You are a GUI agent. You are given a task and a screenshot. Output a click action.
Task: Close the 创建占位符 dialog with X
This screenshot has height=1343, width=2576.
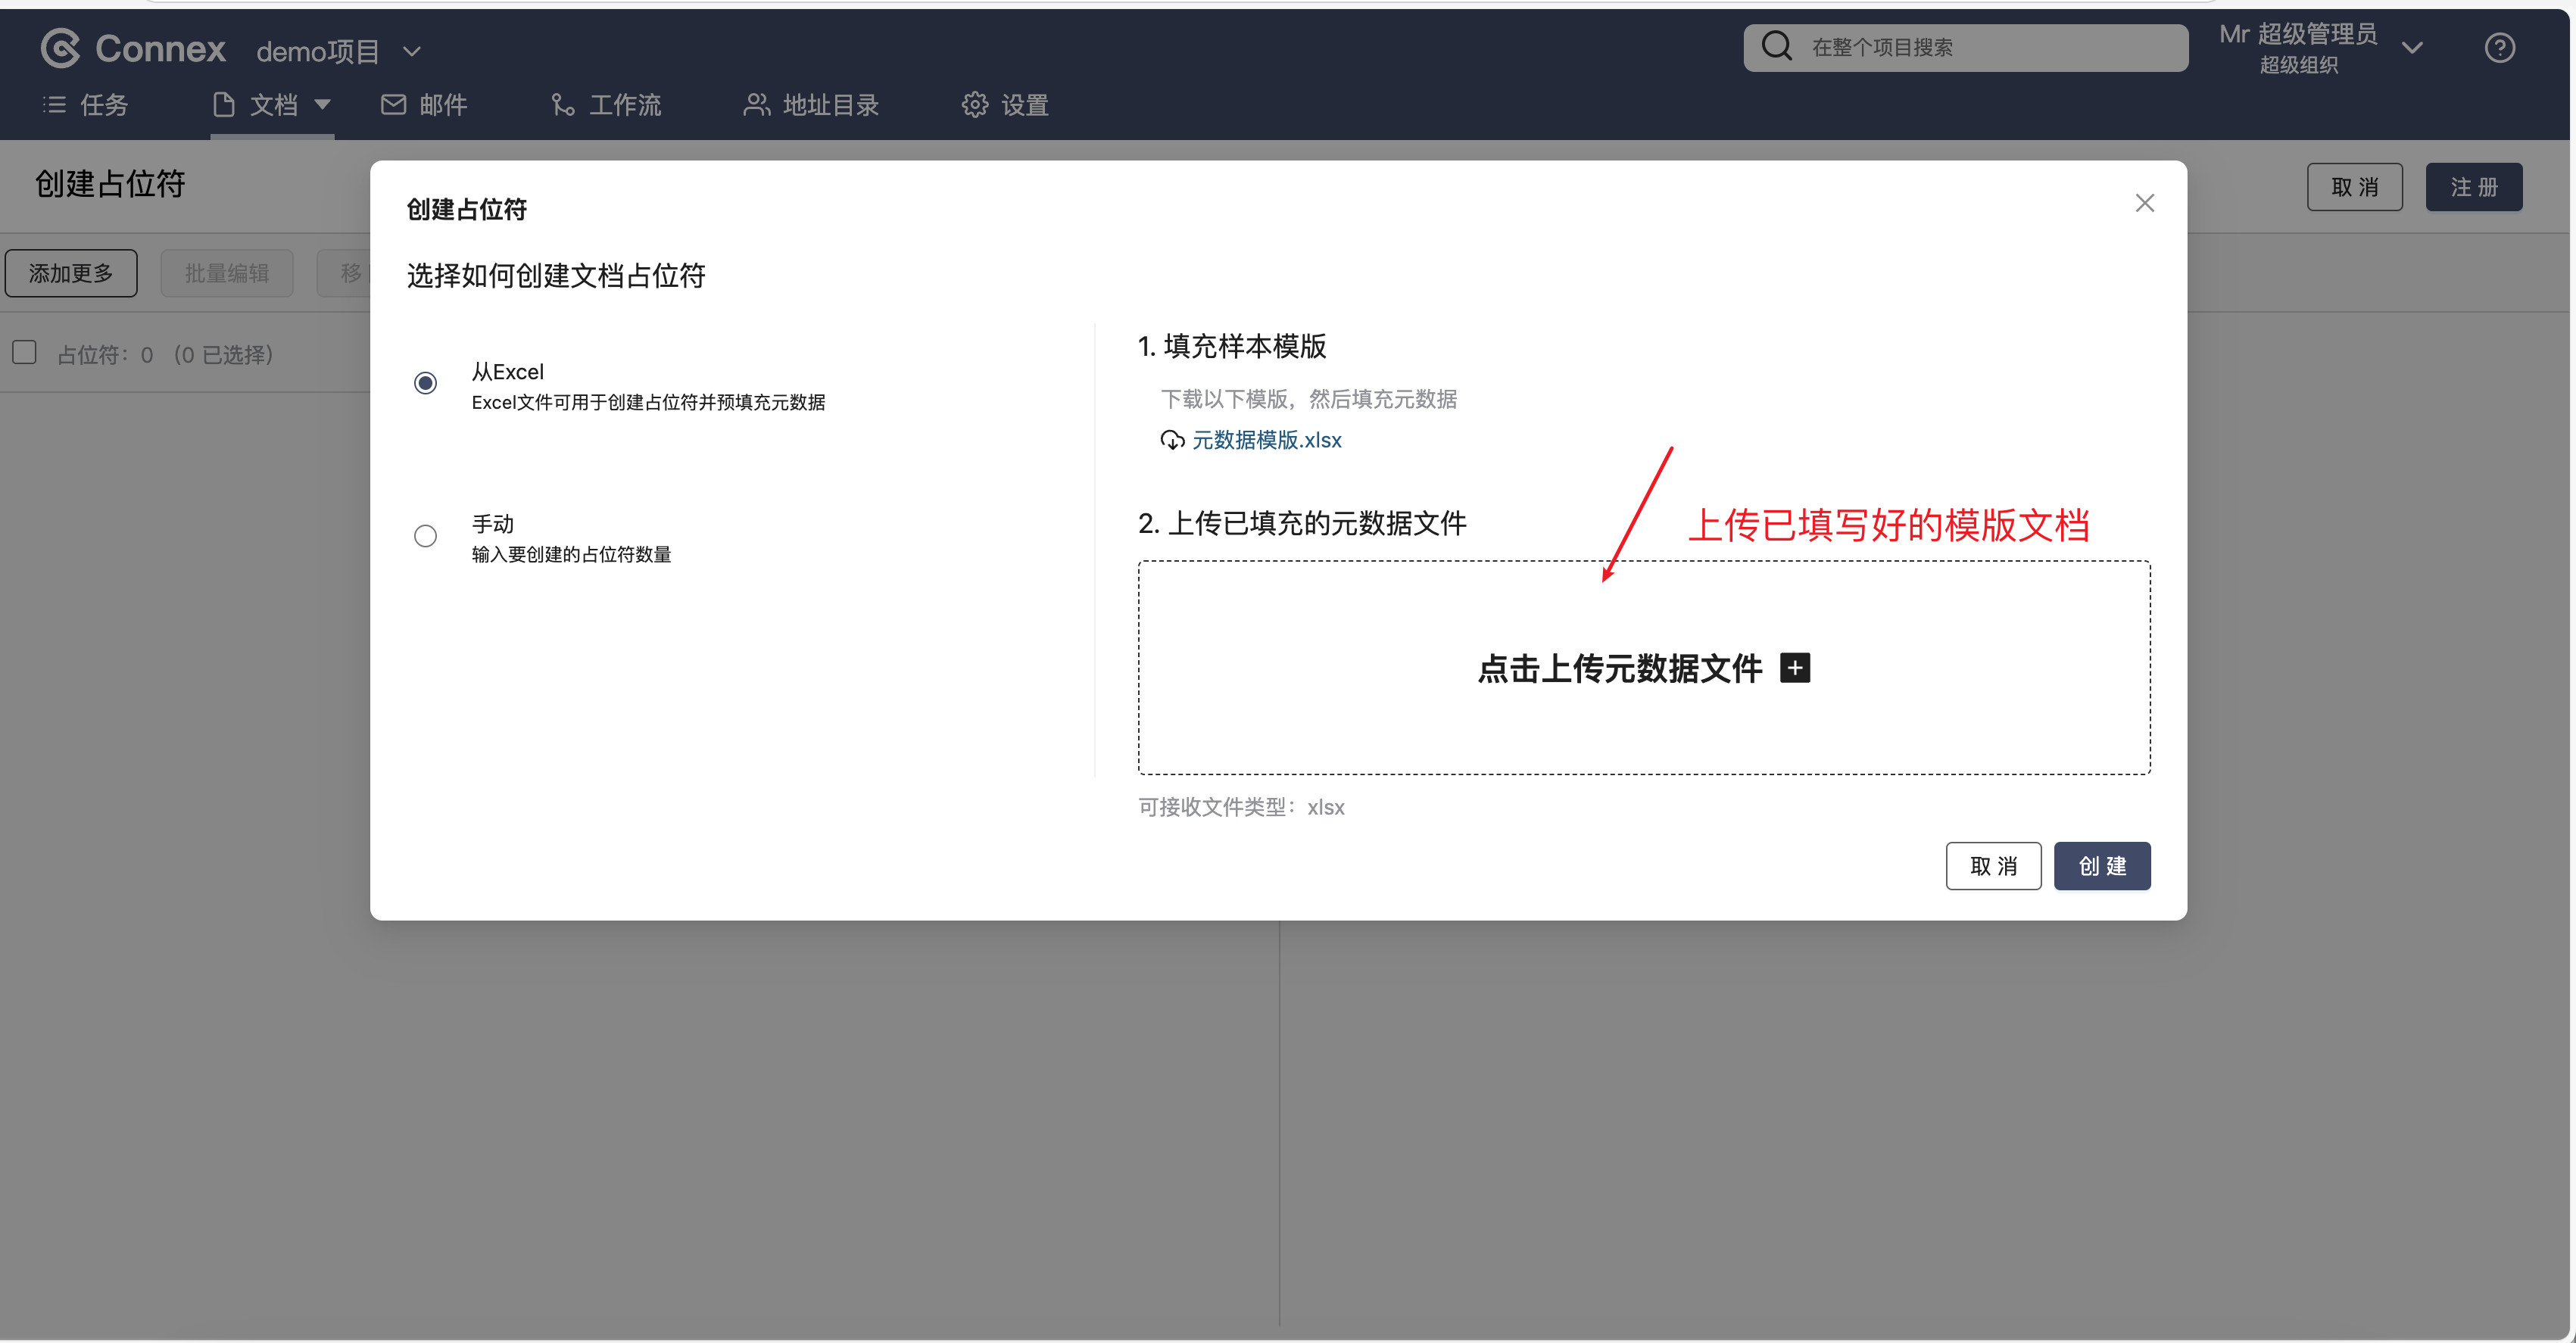2144,203
